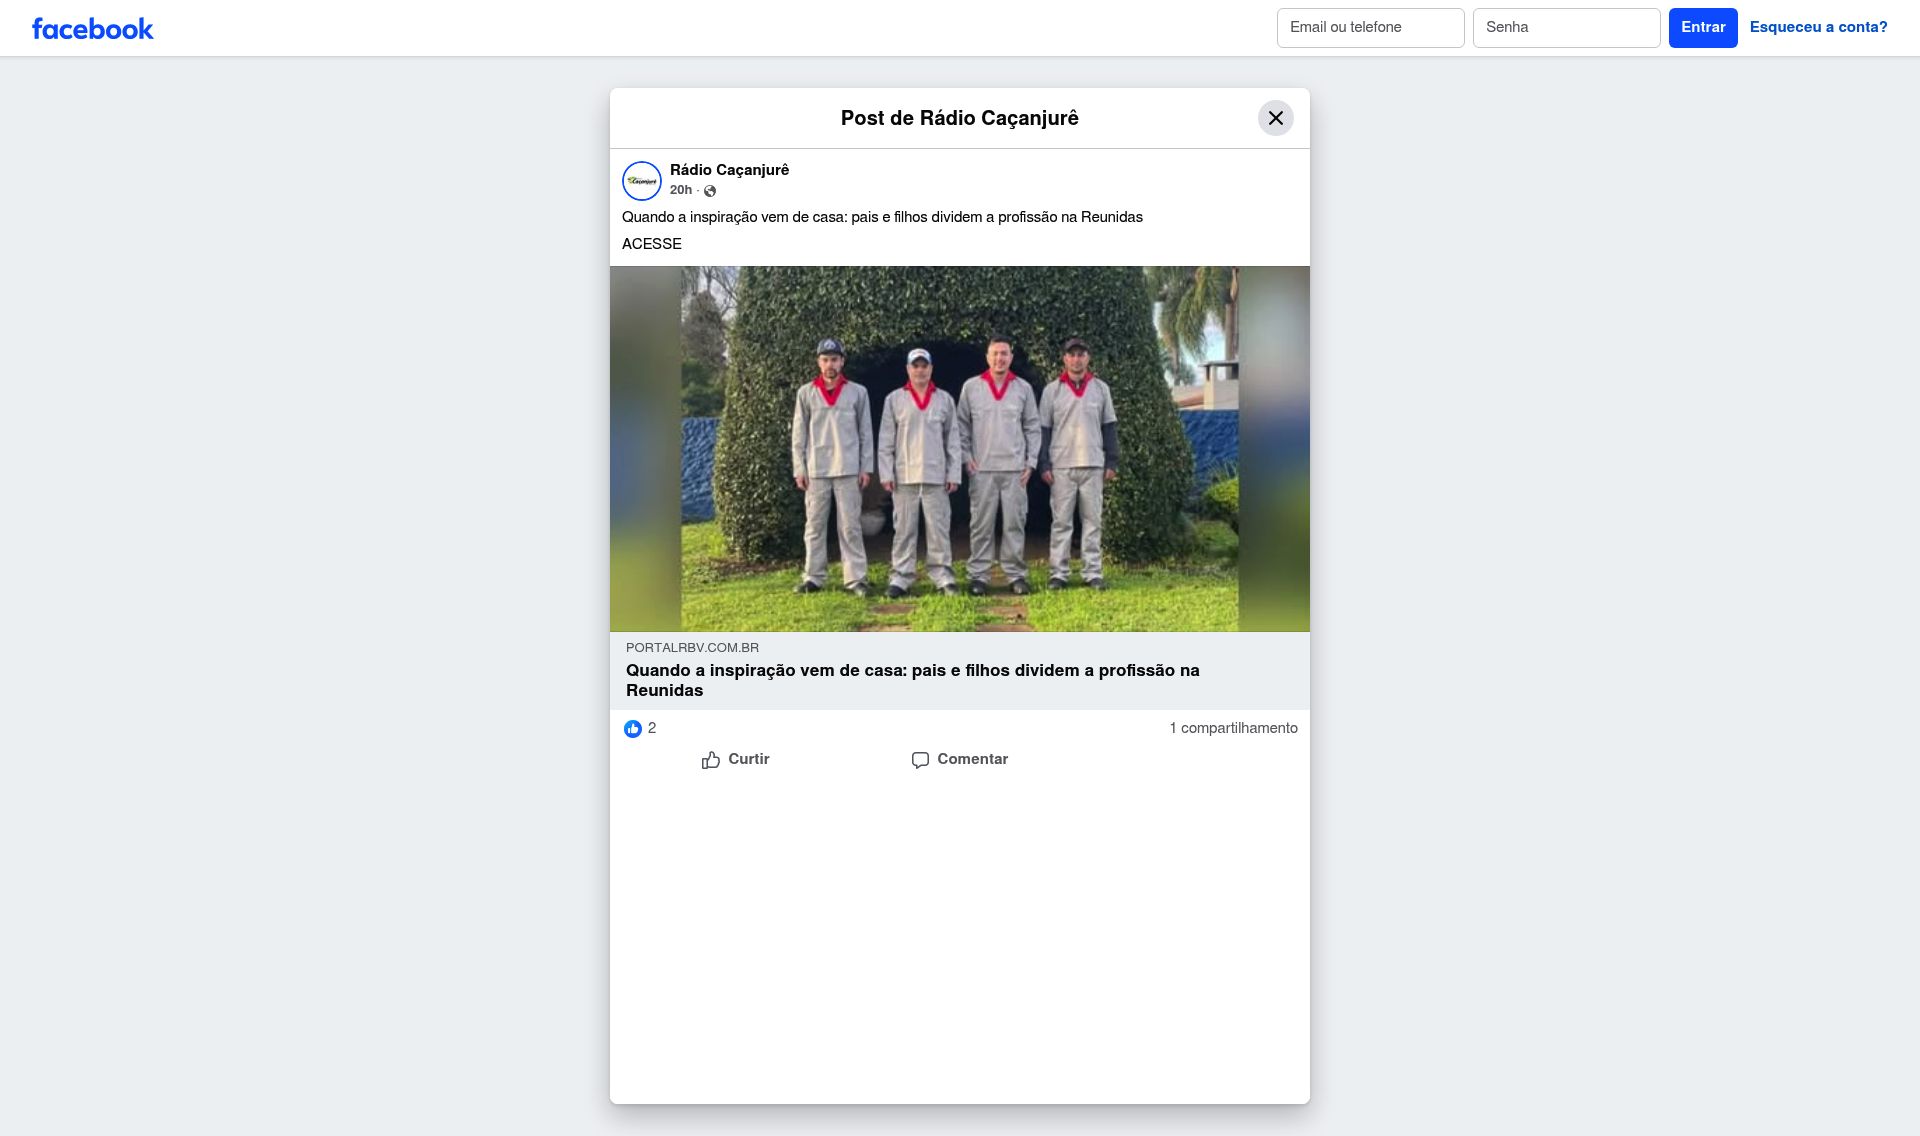Close the Rádio Caçanjurê post dialog
The width and height of the screenshot is (1920, 1136).
(x=1275, y=118)
